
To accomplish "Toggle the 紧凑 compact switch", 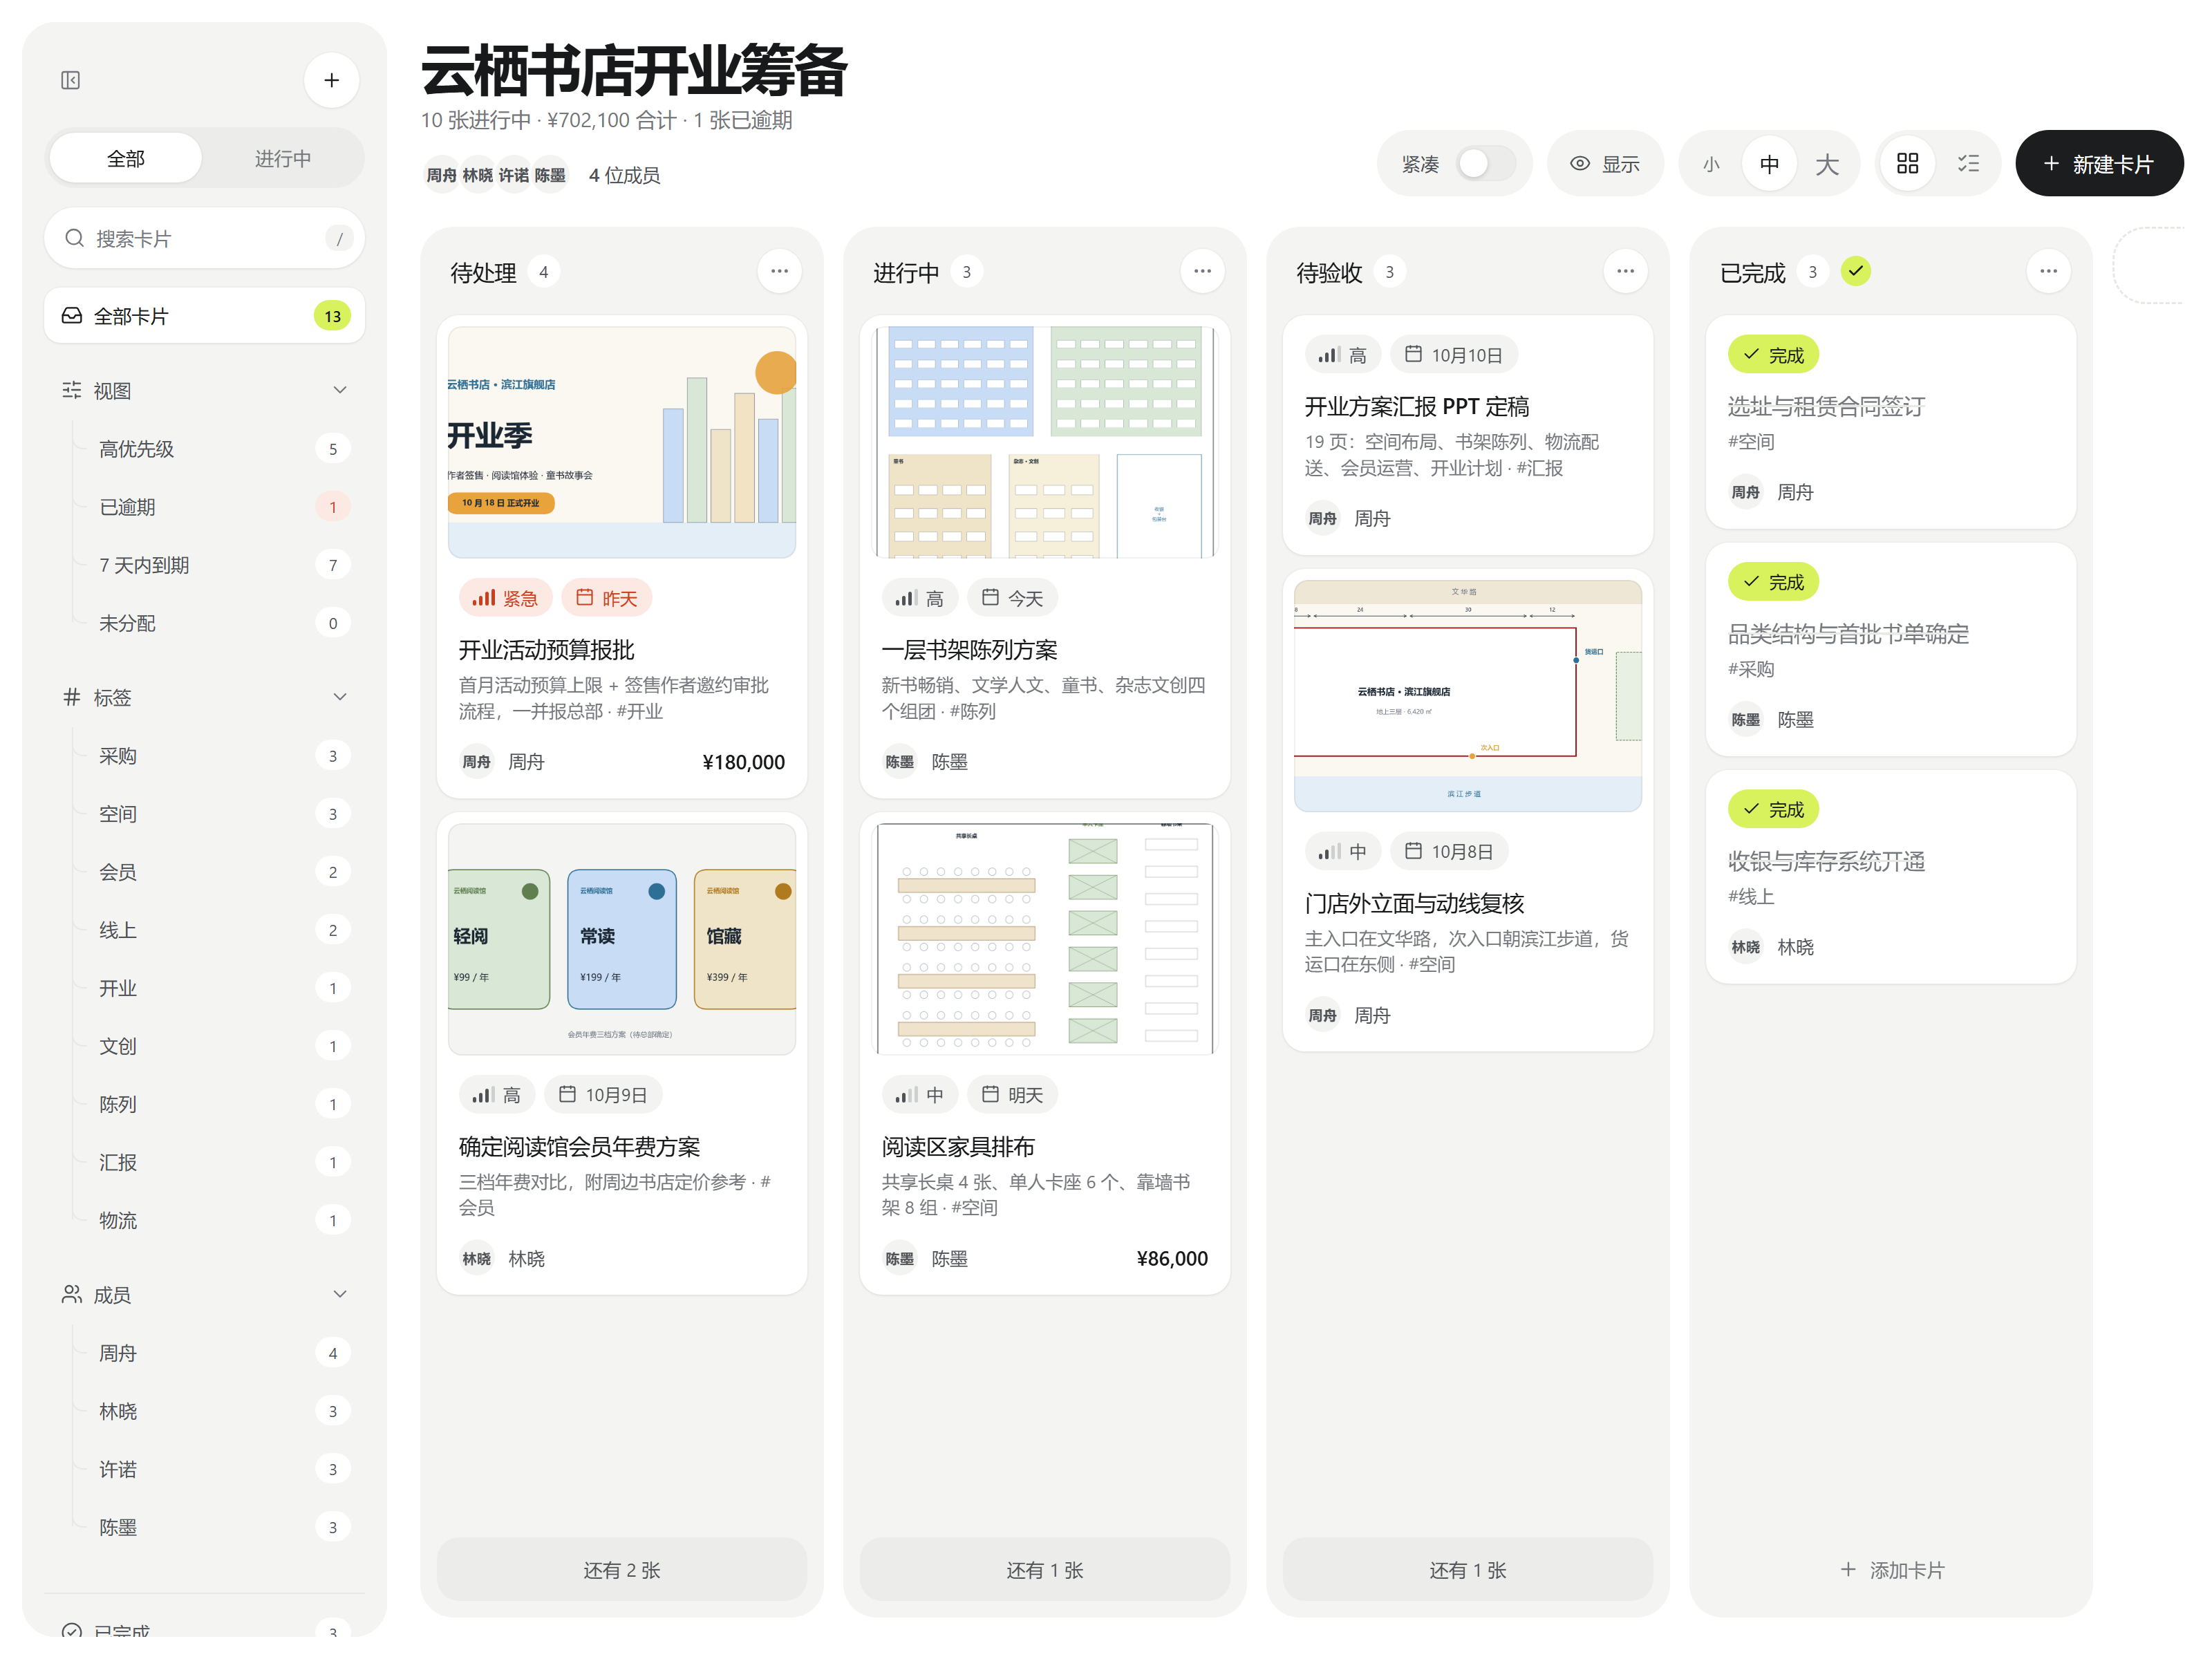I will (1486, 163).
